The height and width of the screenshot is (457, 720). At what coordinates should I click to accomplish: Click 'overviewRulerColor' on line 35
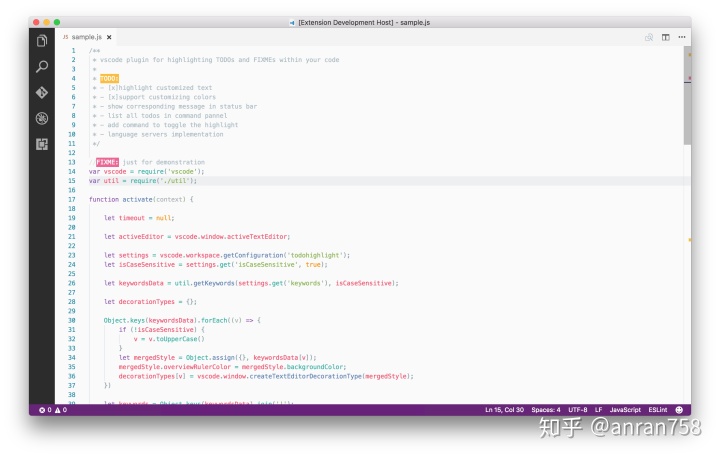(197, 367)
